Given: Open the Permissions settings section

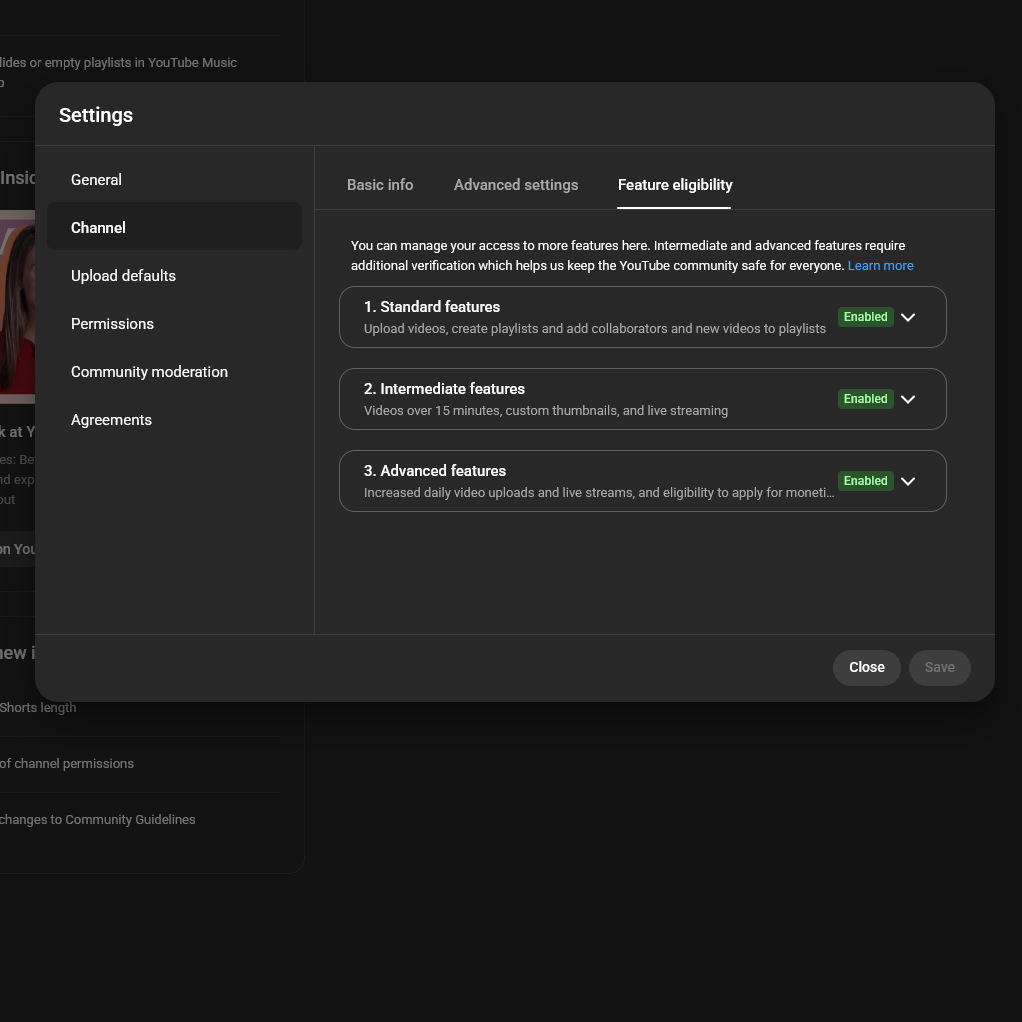Looking at the screenshot, I should (112, 324).
